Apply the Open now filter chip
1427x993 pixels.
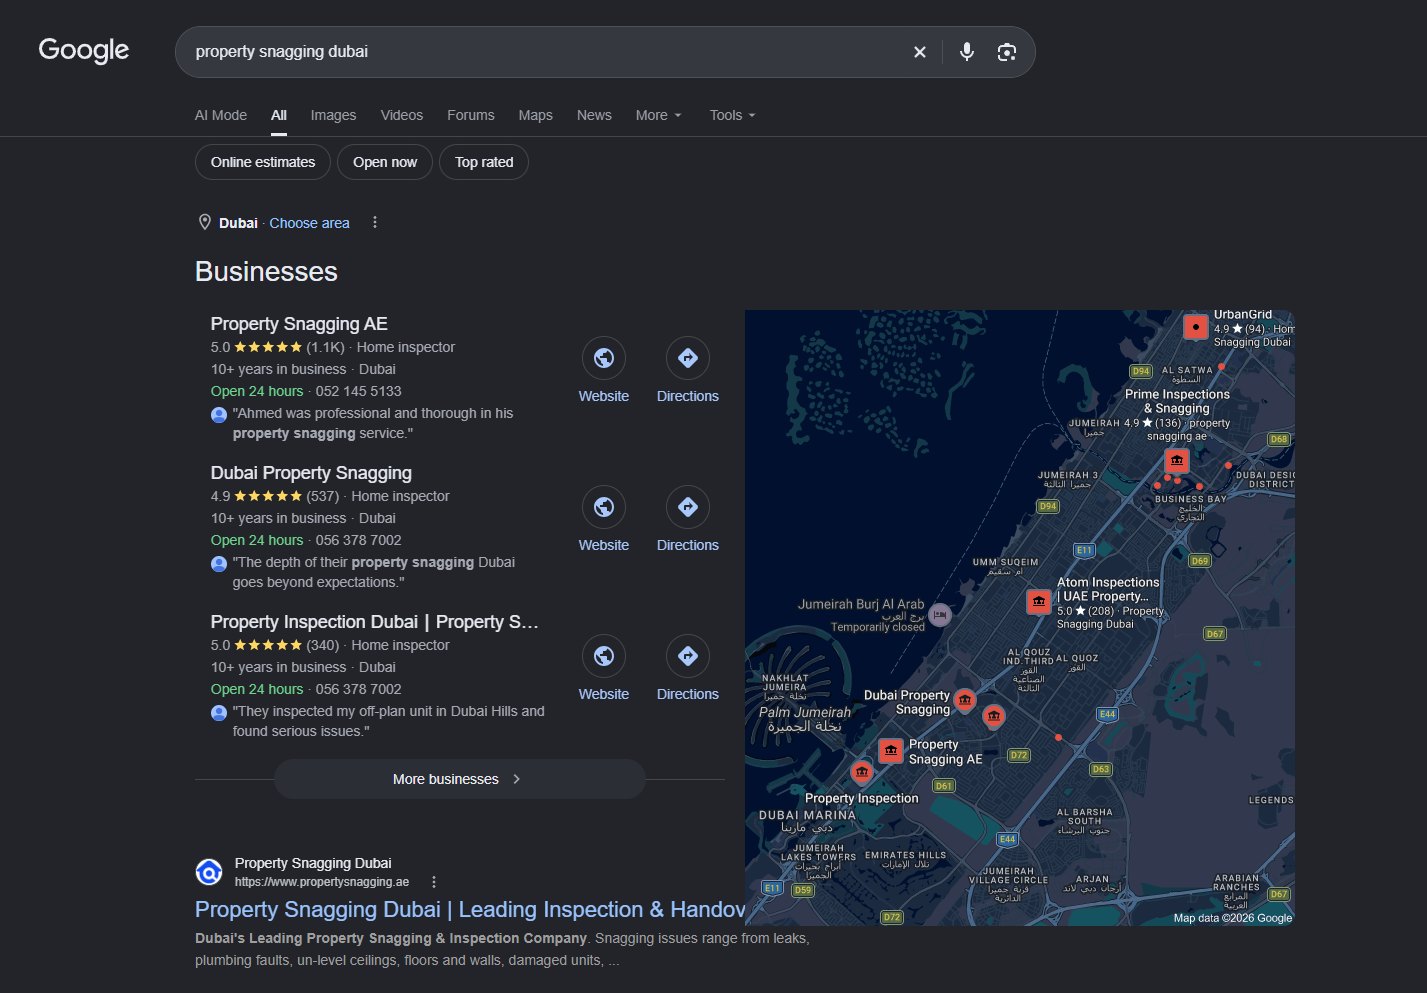tap(385, 162)
